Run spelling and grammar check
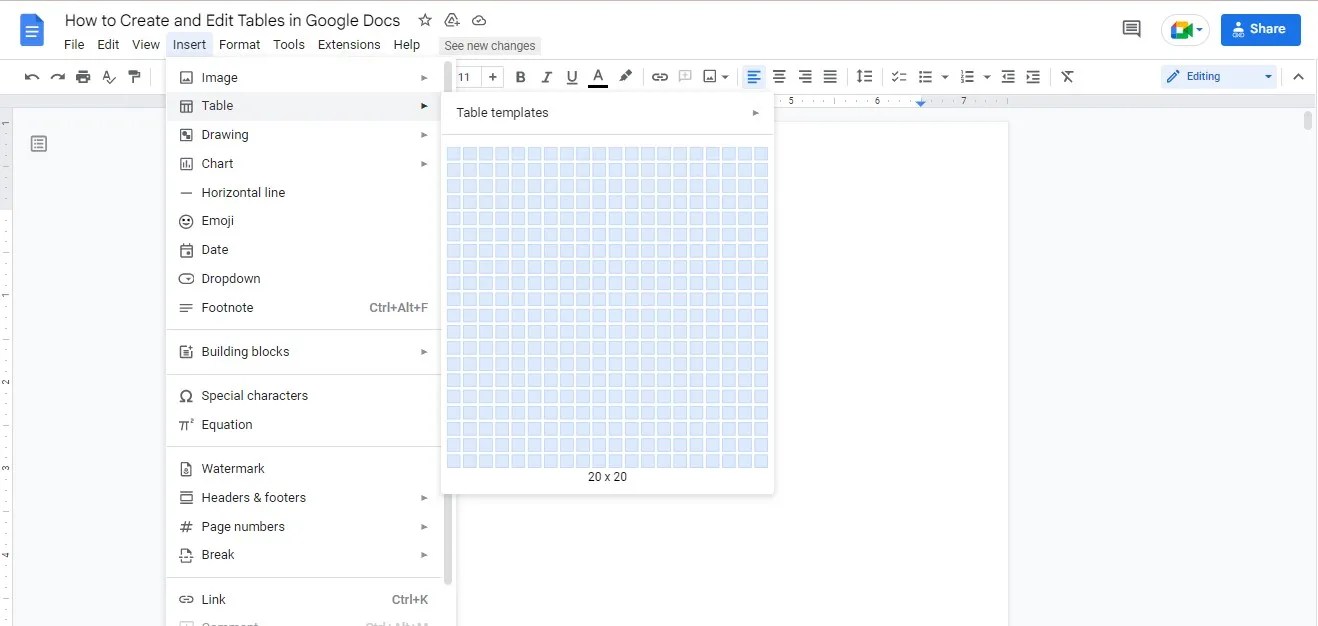The image size is (1318, 626). (x=108, y=76)
